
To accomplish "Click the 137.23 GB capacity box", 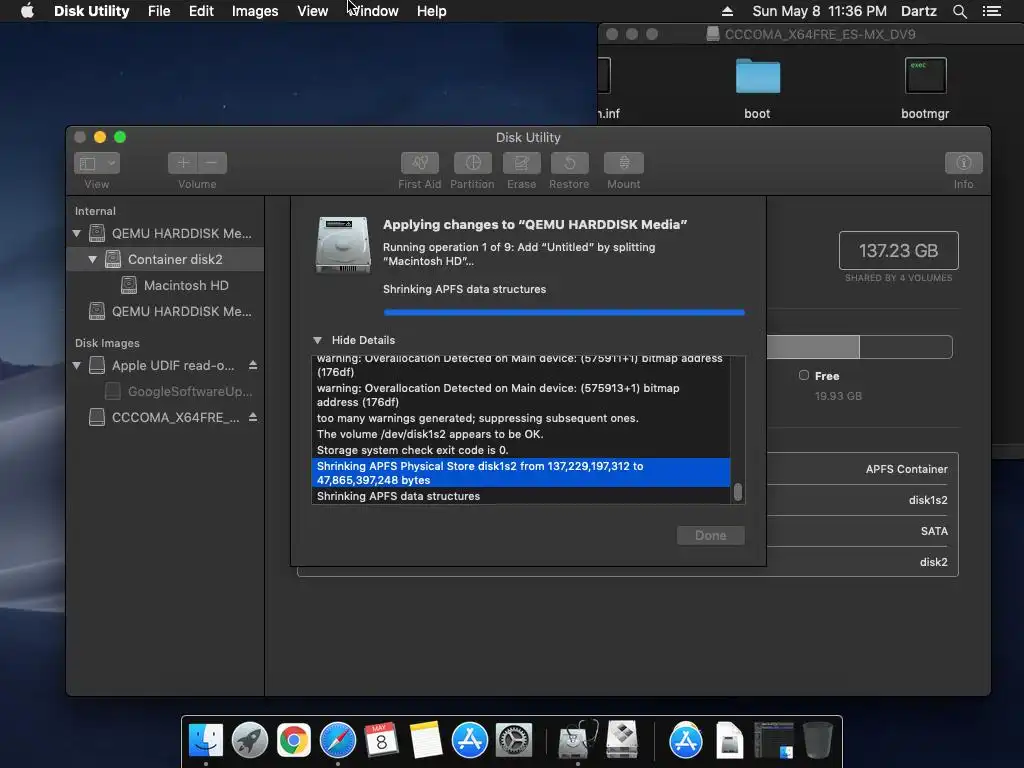I will tap(899, 250).
